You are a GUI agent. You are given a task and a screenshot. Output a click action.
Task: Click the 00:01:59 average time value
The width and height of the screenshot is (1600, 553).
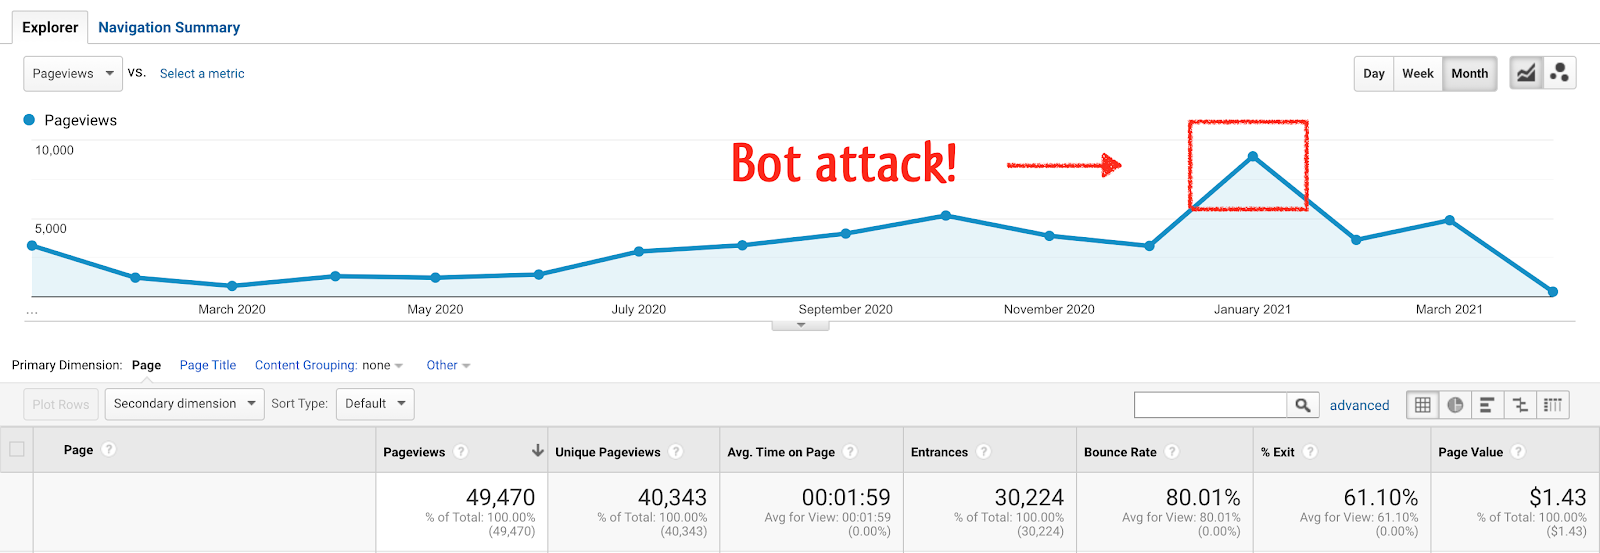[x=846, y=497]
